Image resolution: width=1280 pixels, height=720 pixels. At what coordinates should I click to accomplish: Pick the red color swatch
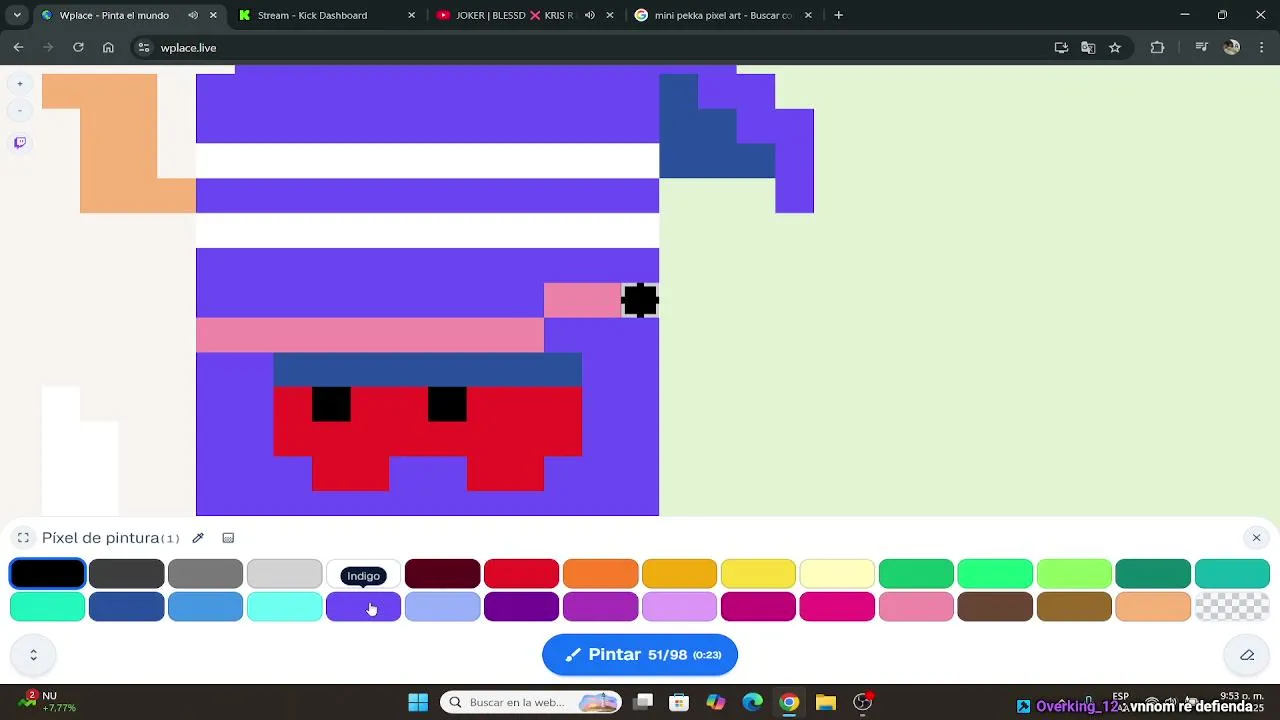click(x=521, y=574)
